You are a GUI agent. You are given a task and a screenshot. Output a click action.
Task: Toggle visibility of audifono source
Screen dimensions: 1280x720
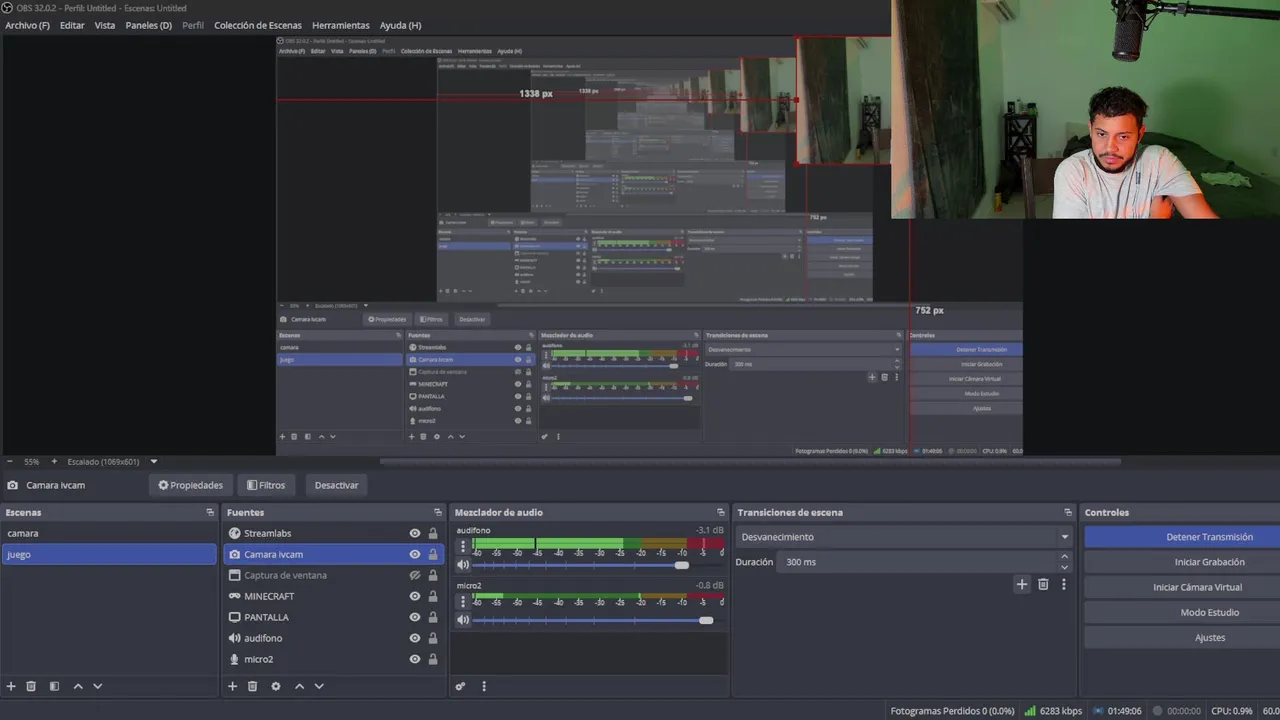(x=415, y=638)
